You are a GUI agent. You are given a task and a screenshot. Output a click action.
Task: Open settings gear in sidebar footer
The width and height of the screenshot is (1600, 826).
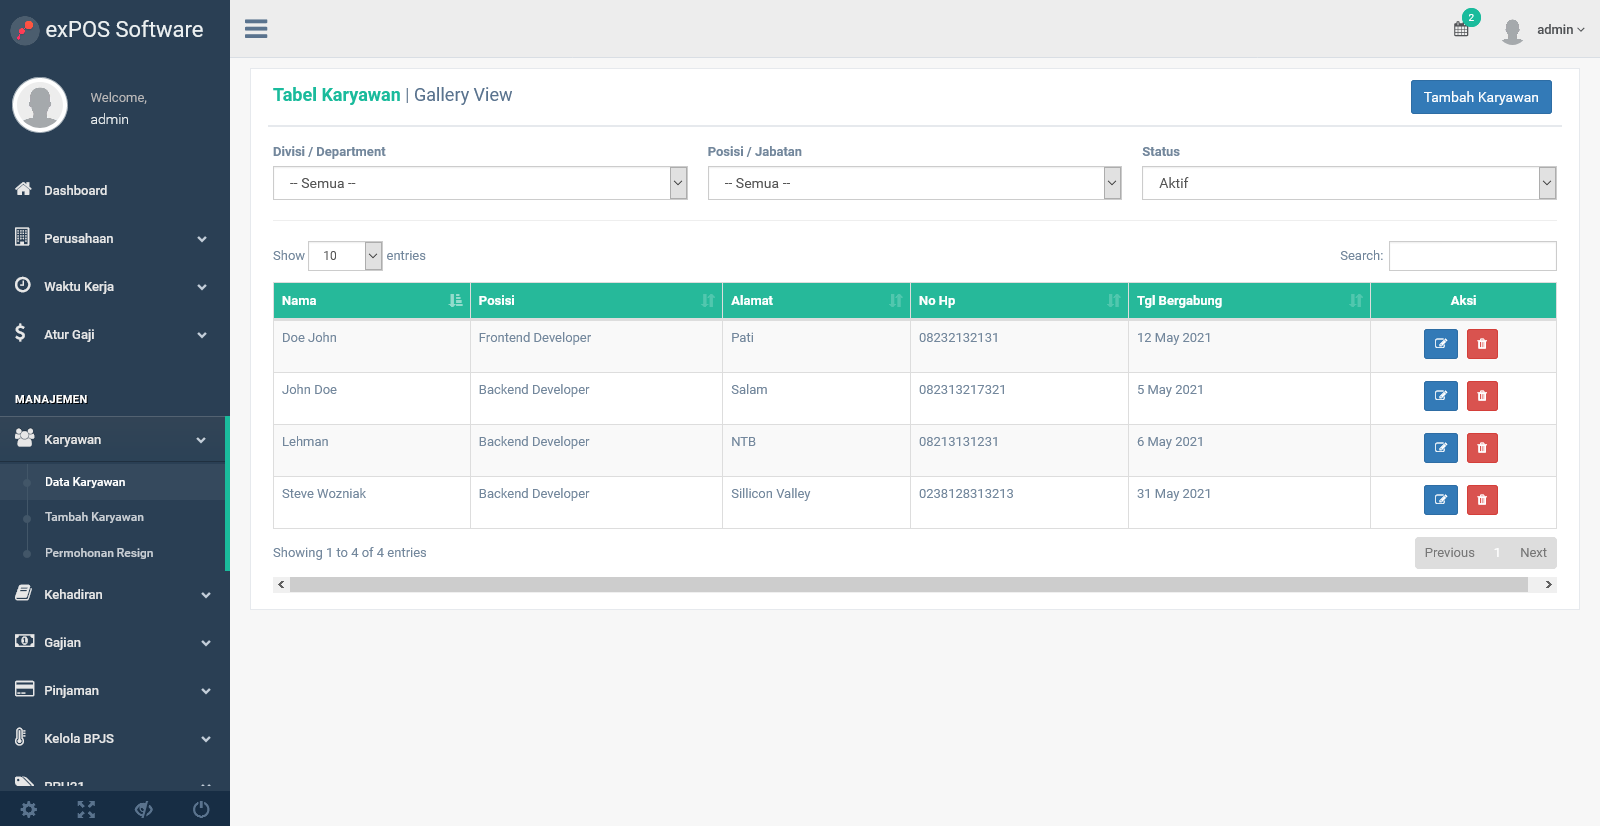pyautogui.click(x=29, y=809)
